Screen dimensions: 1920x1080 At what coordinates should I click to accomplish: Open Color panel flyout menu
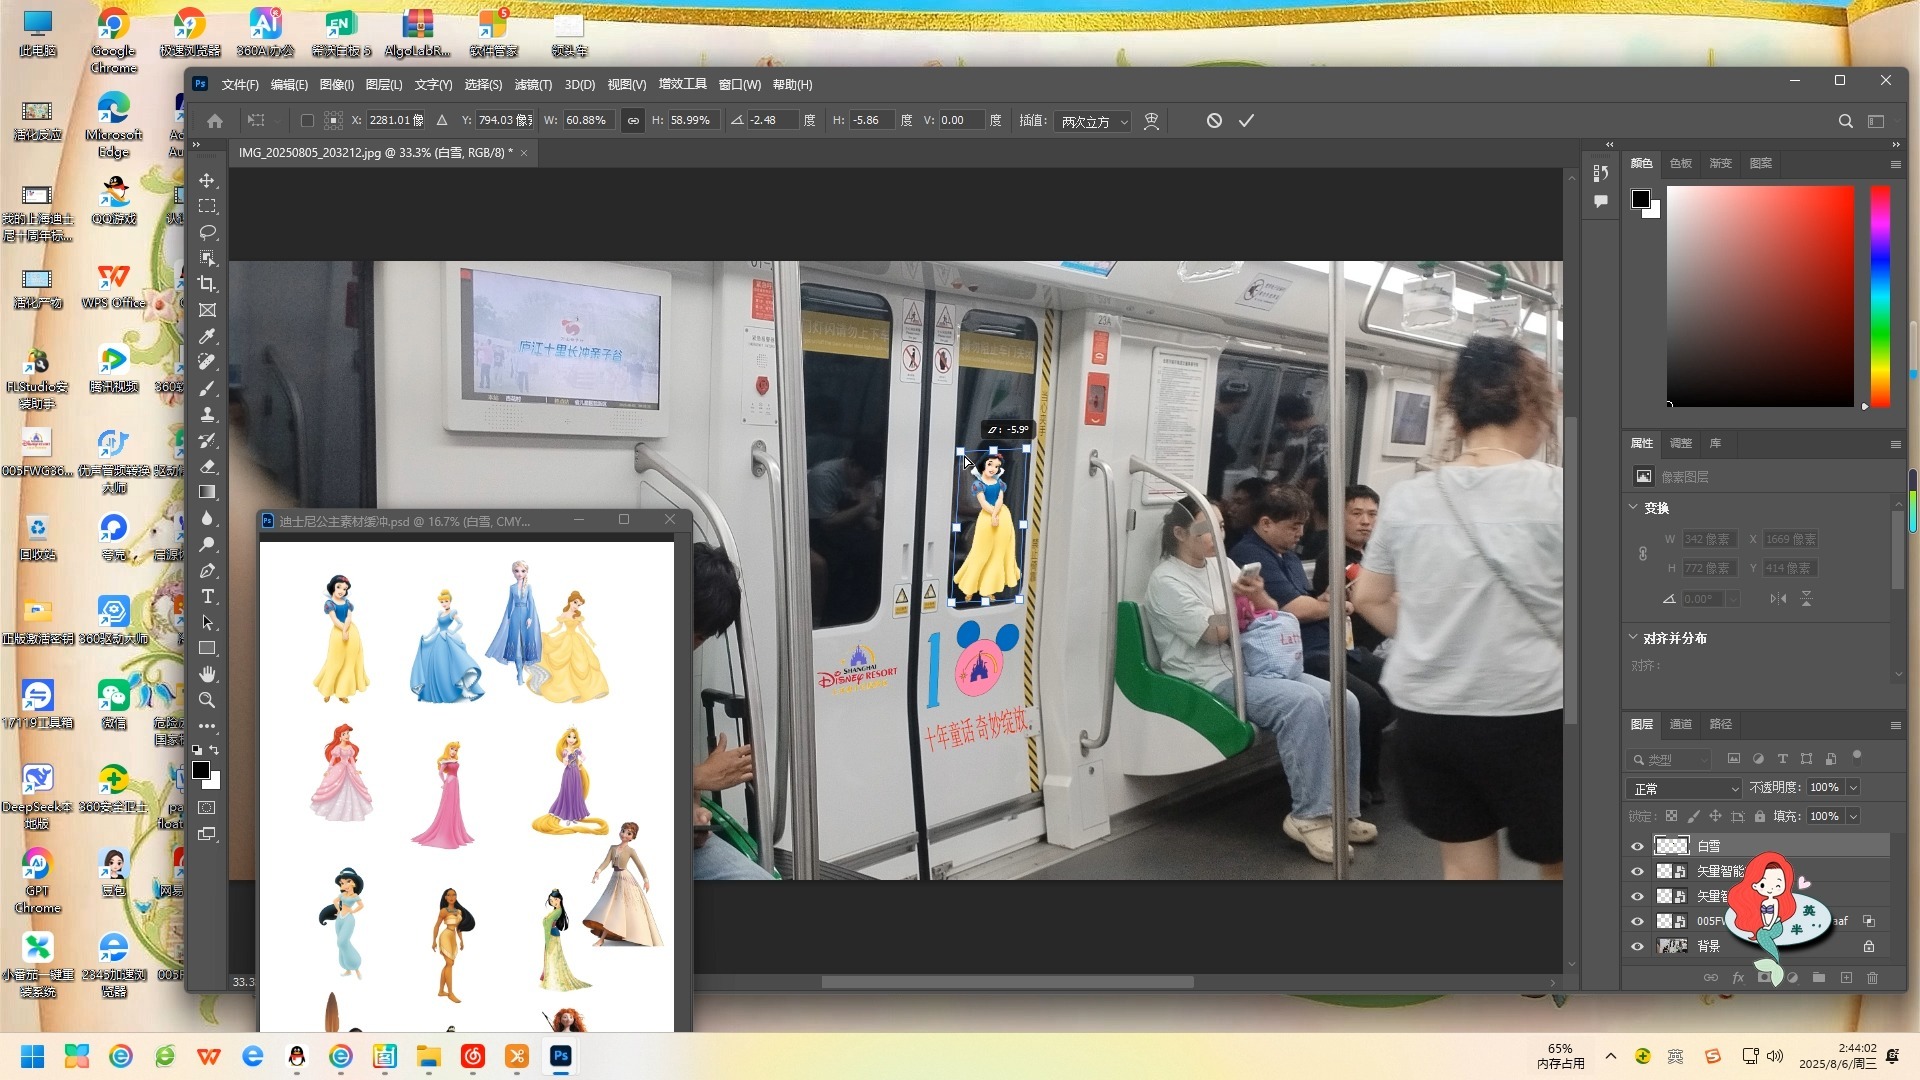click(x=1895, y=164)
